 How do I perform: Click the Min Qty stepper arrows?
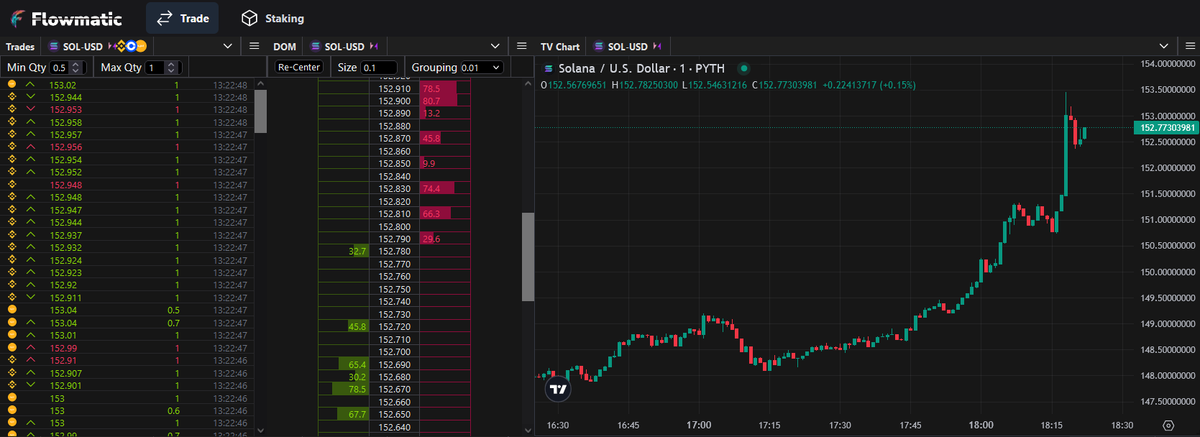76,67
